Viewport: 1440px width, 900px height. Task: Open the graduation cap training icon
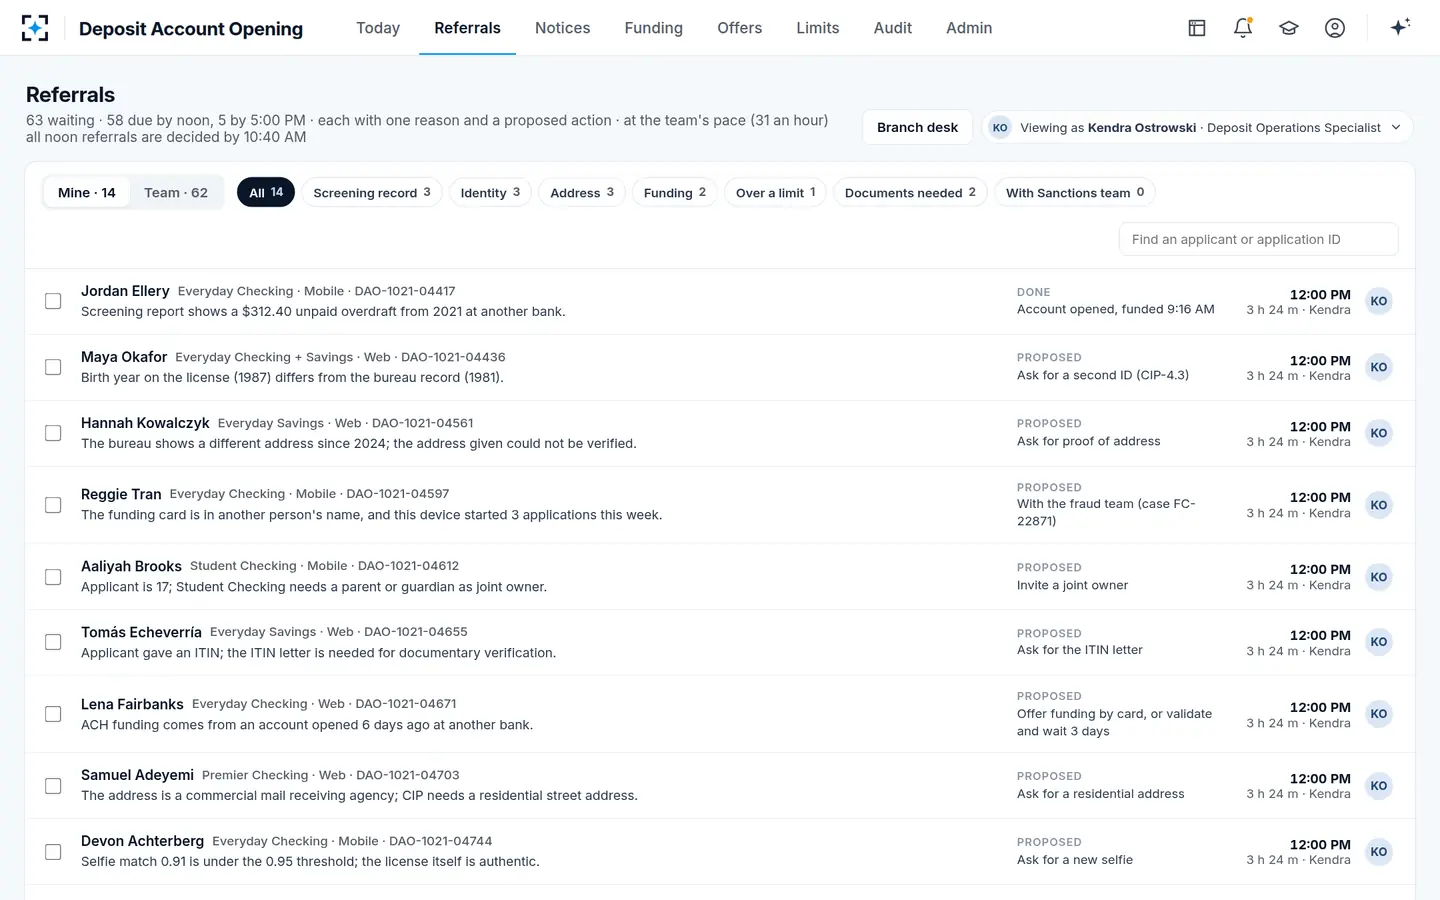[1289, 28]
